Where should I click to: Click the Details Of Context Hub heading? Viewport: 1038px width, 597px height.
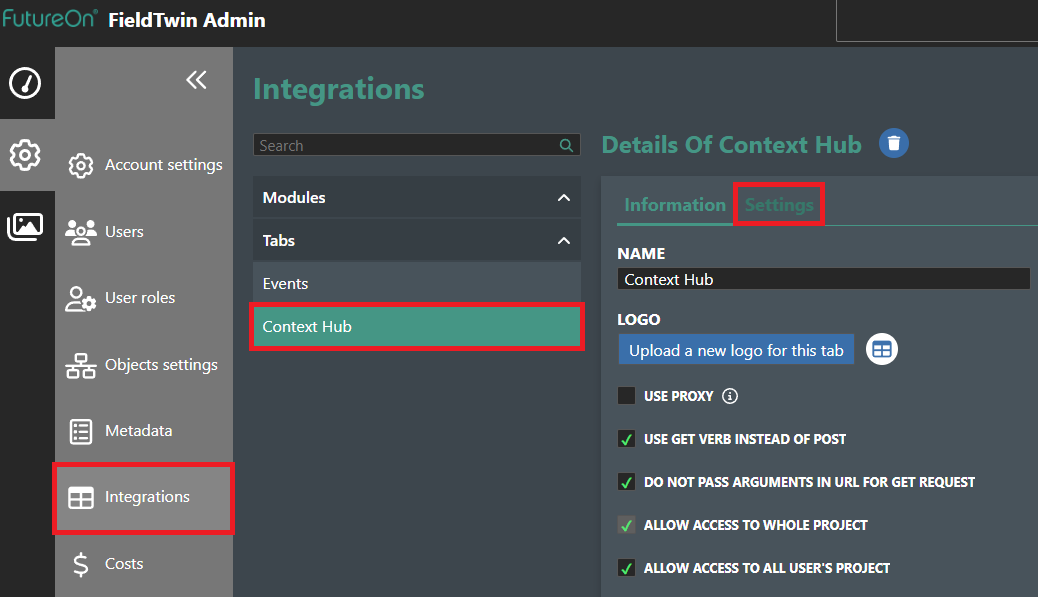(731, 144)
